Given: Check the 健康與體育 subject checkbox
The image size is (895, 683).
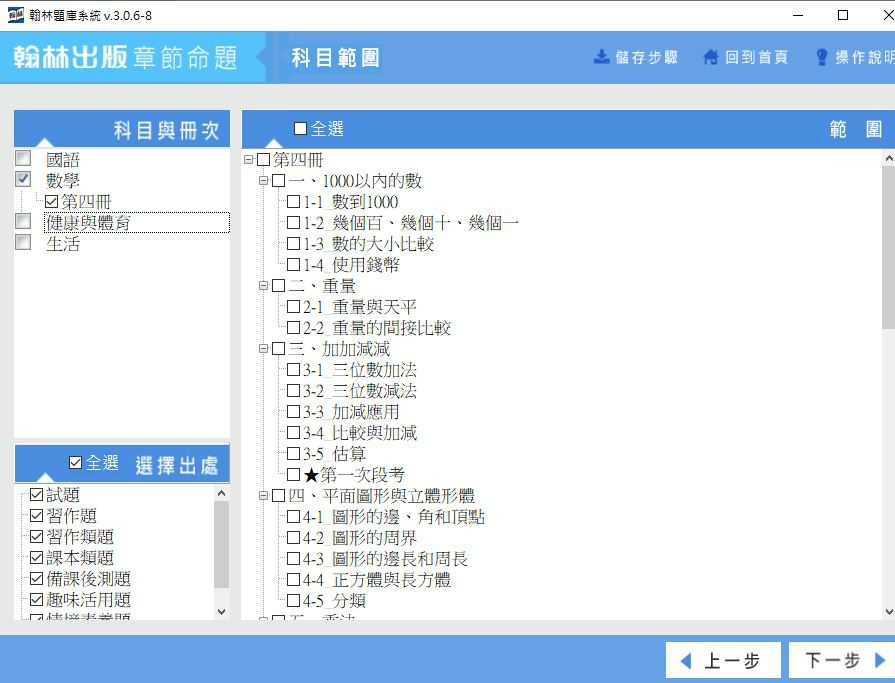Looking at the screenshot, I should 23,221.
